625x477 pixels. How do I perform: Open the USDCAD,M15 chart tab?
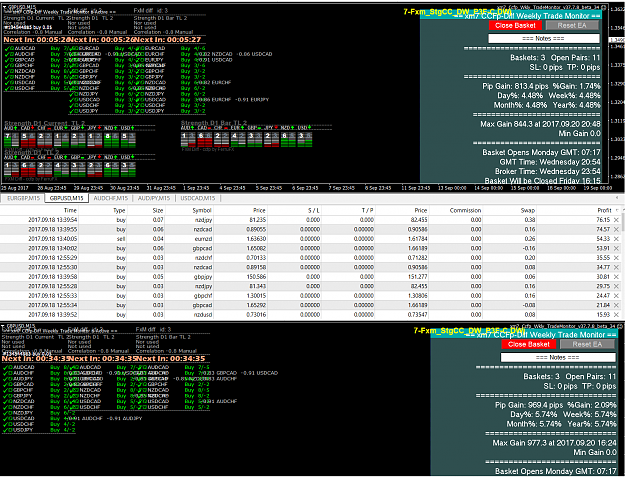point(198,198)
